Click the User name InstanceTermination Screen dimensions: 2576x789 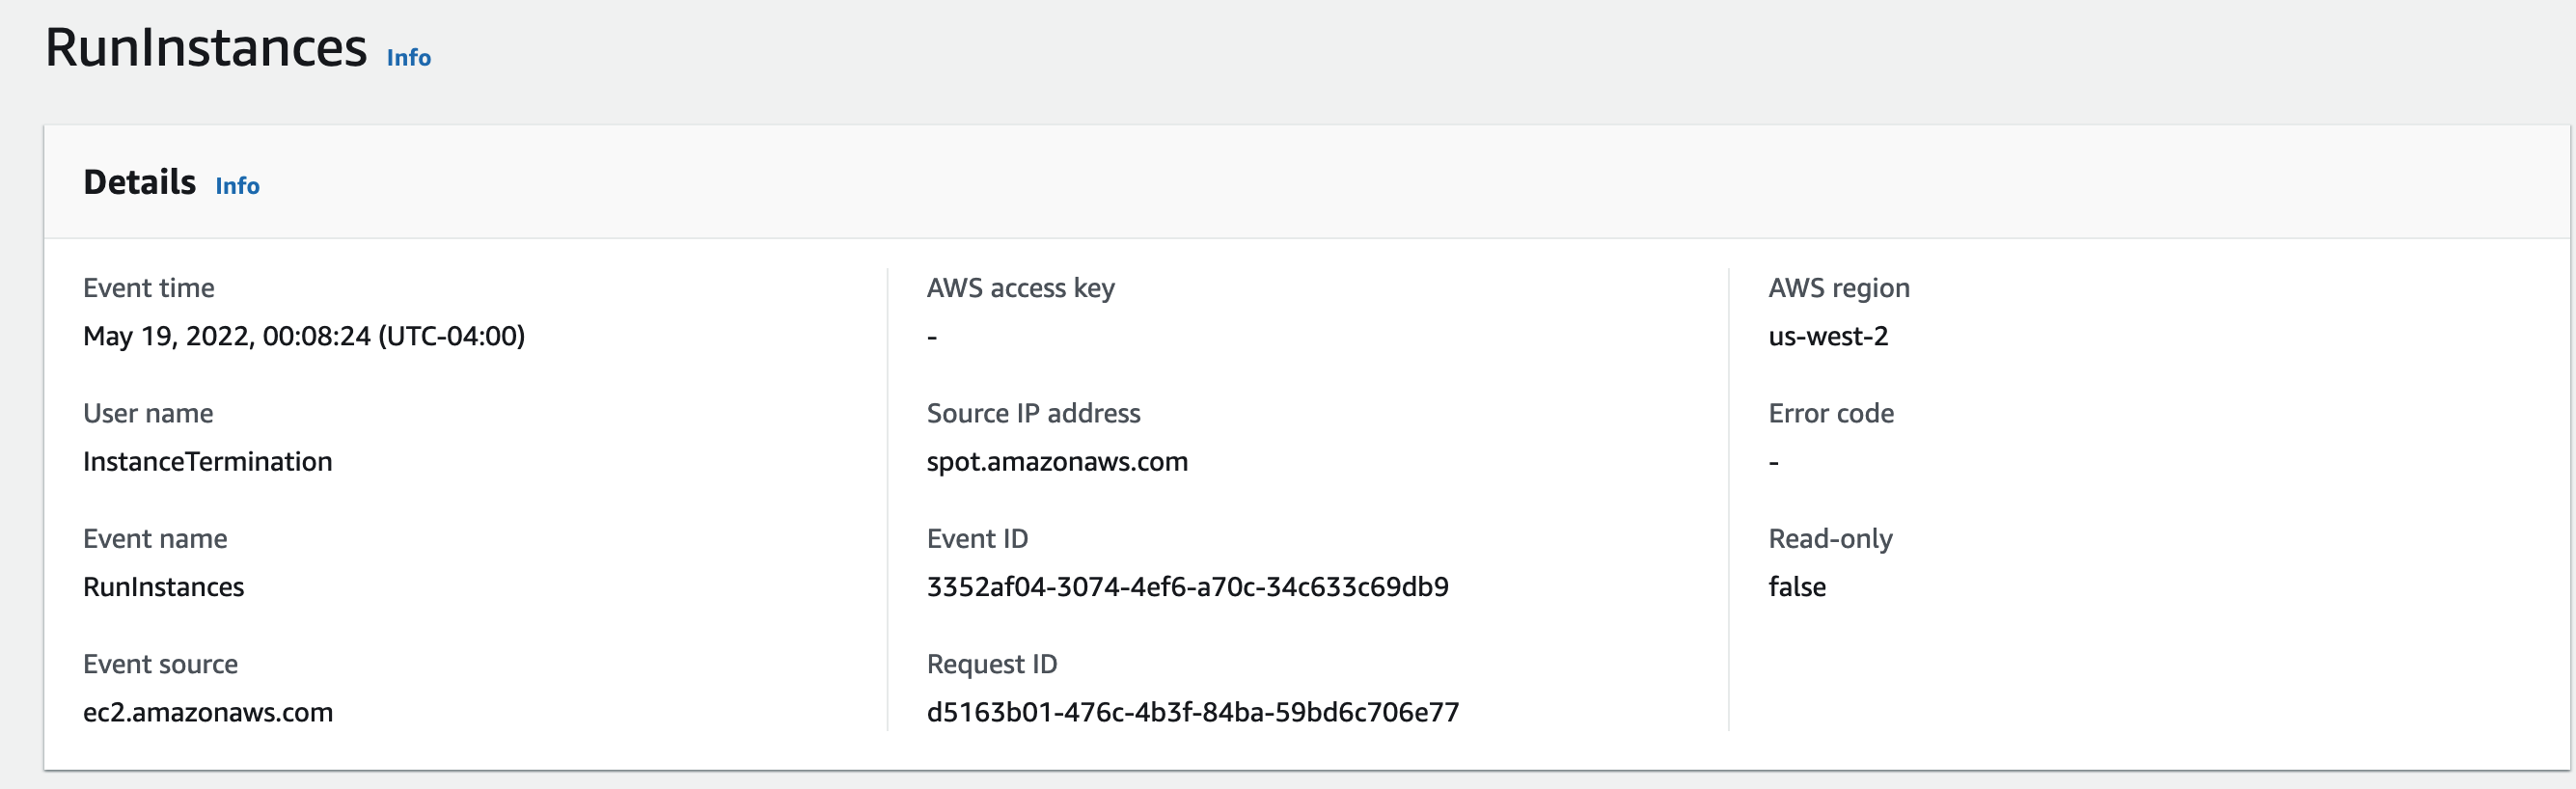208,462
